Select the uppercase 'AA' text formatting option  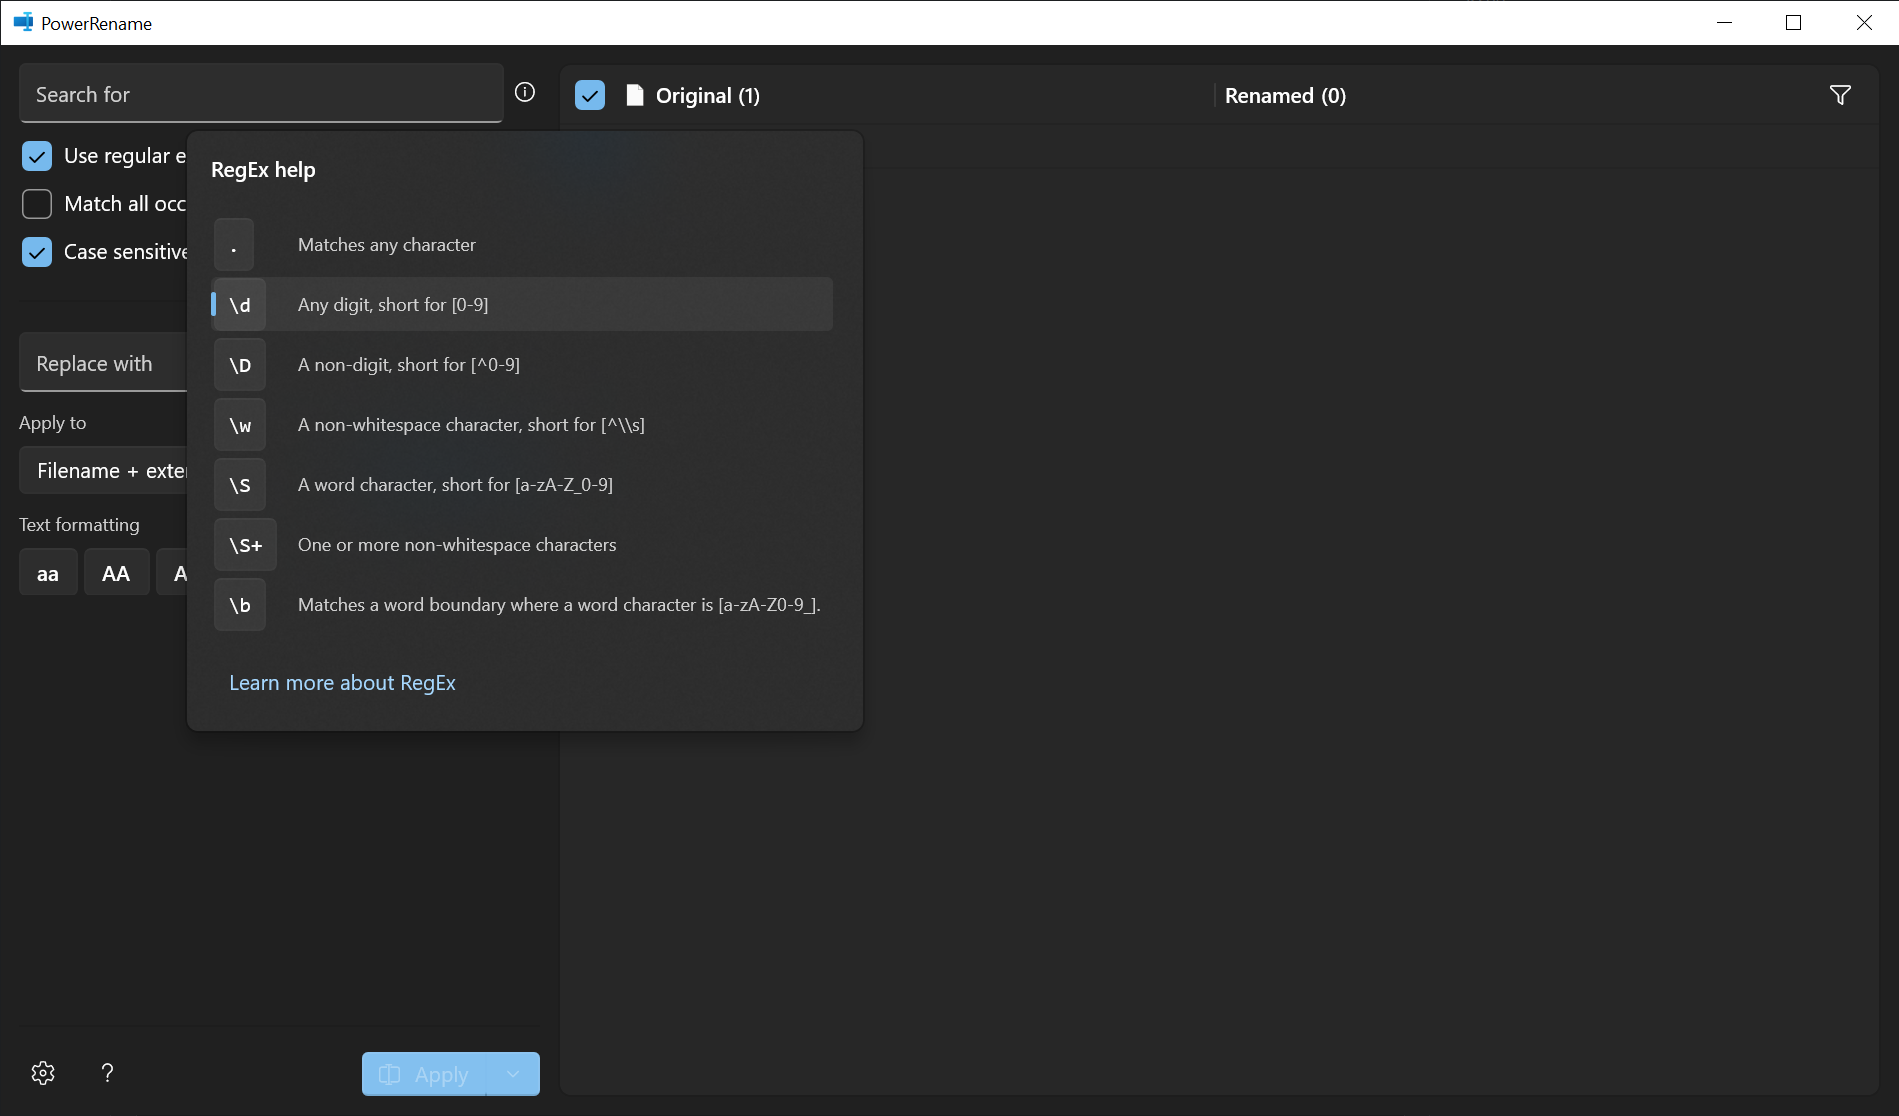click(x=116, y=572)
